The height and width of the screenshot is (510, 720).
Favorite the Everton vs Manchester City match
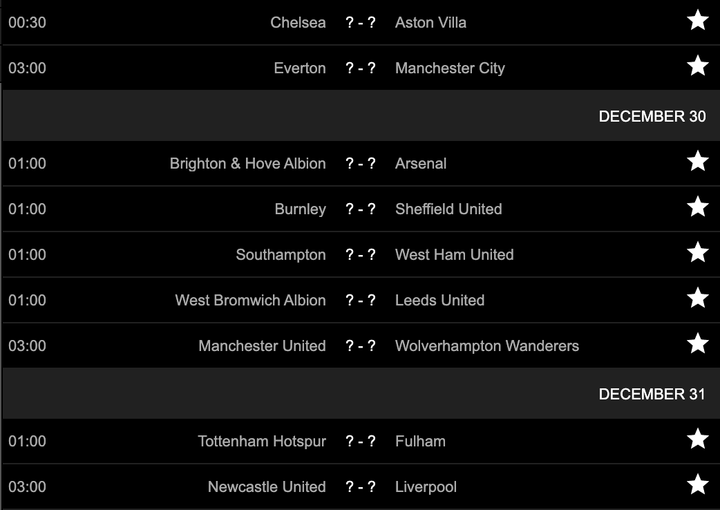coord(697,67)
